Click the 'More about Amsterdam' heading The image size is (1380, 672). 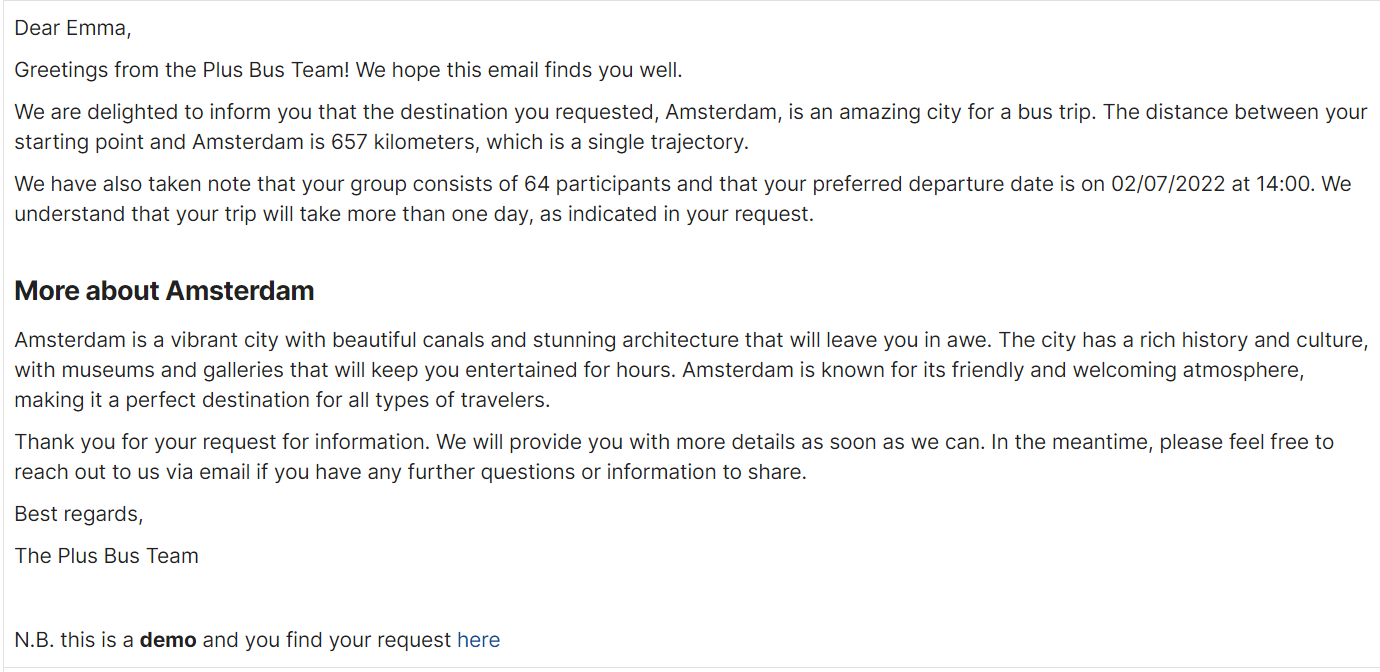pos(164,291)
